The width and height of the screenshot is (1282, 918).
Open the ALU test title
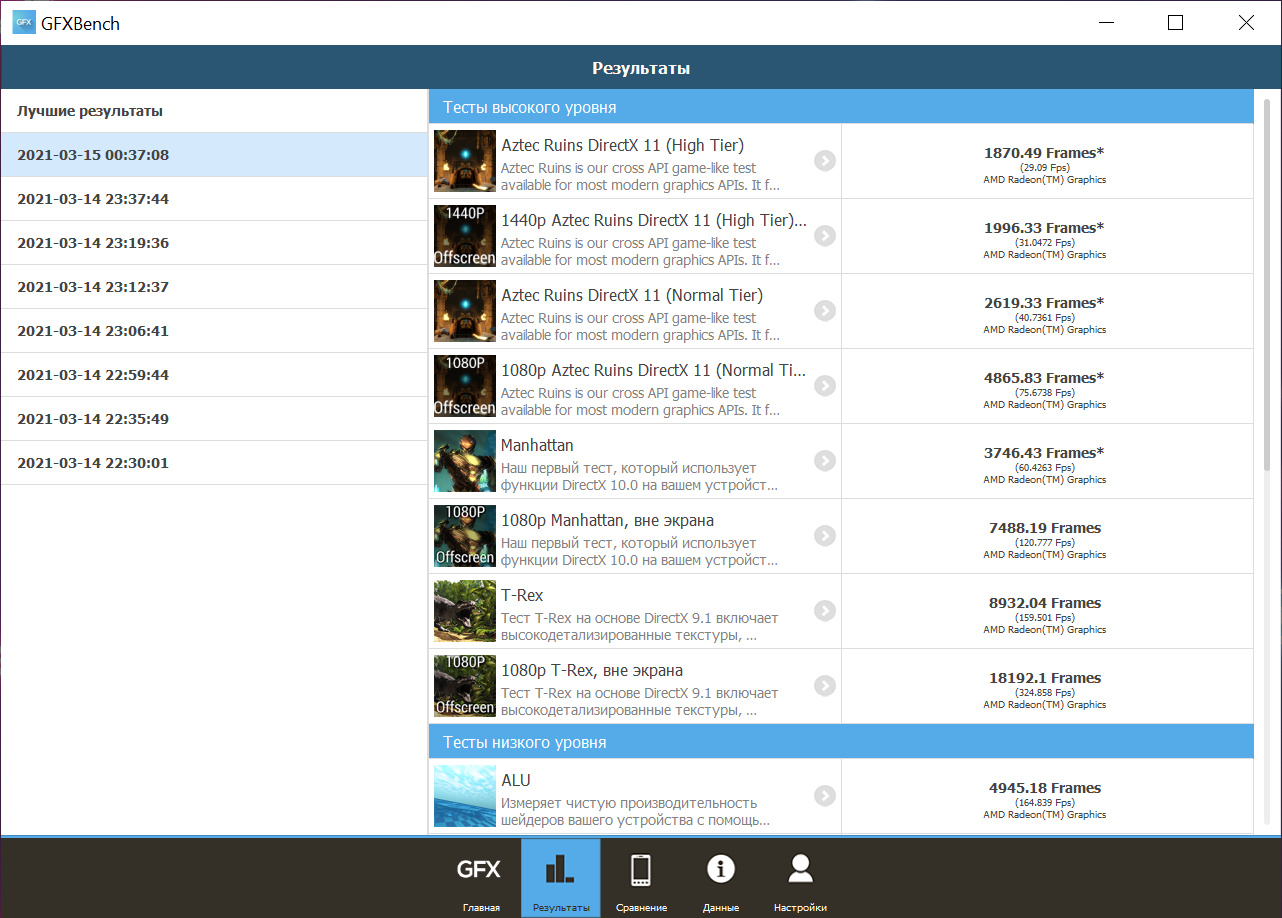[516, 780]
